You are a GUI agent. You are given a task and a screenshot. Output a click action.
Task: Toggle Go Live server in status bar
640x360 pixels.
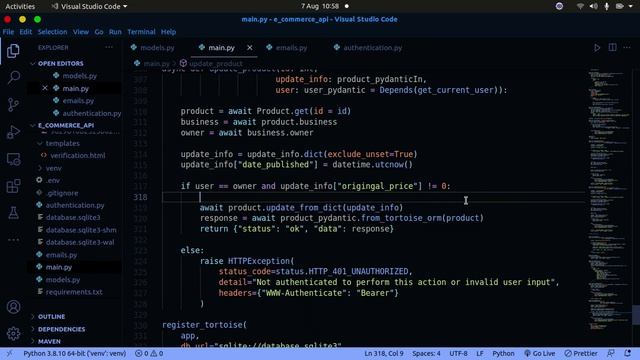[x=540, y=353]
